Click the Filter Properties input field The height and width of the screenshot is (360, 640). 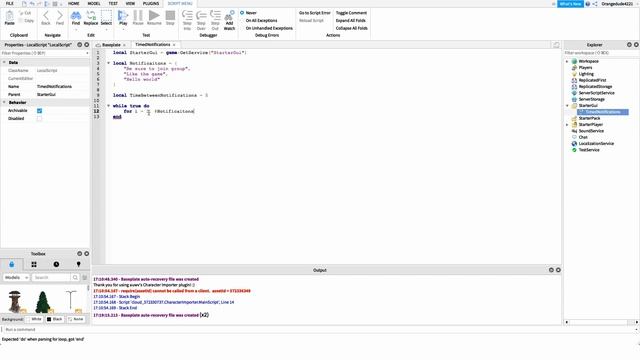point(44,53)
